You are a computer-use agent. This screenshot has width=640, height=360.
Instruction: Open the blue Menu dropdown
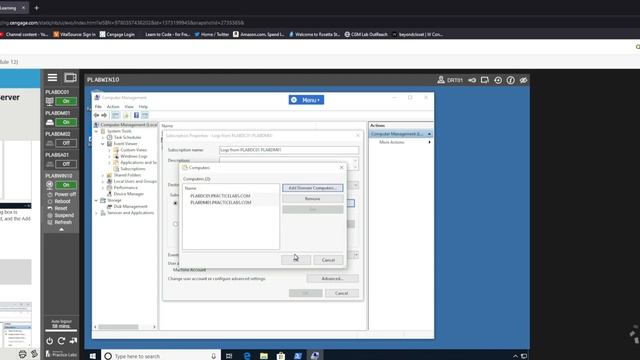coord(306,100)
